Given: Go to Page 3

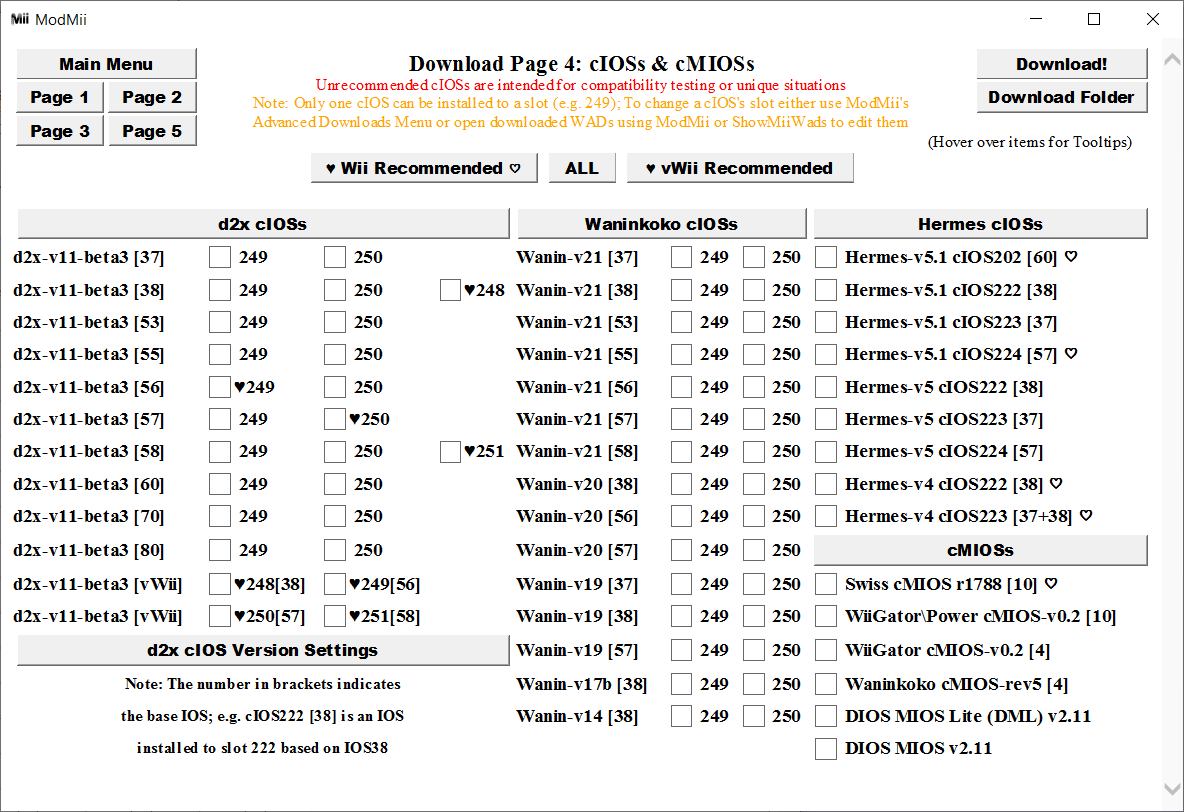Looking at the screenshot, I should click(x=60, y=131).
